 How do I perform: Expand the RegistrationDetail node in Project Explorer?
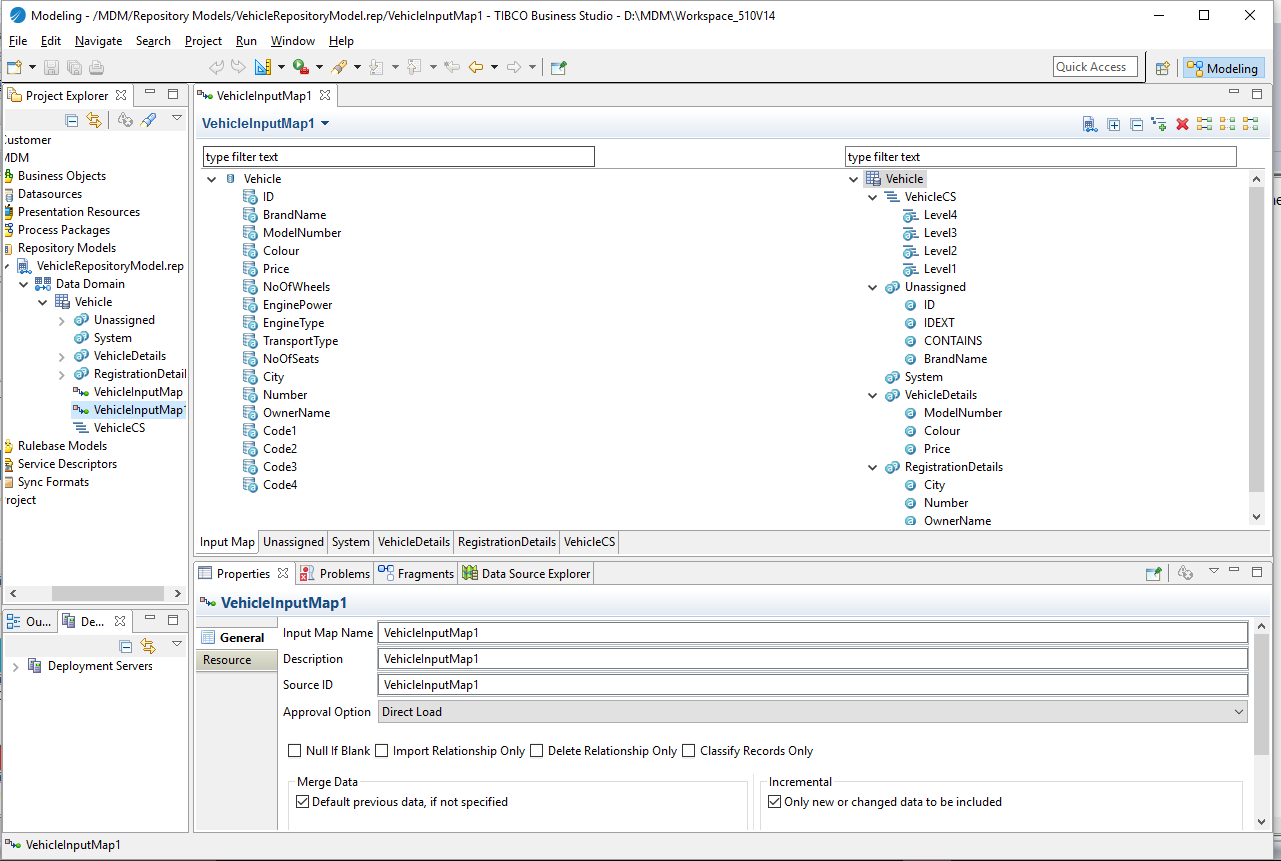click(x=62, y=375)
